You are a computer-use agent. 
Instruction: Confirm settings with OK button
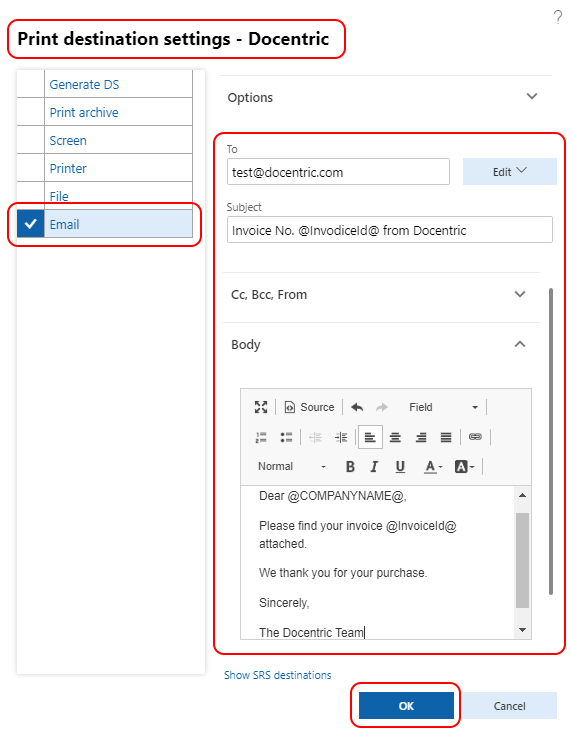(x=406, y=706)
